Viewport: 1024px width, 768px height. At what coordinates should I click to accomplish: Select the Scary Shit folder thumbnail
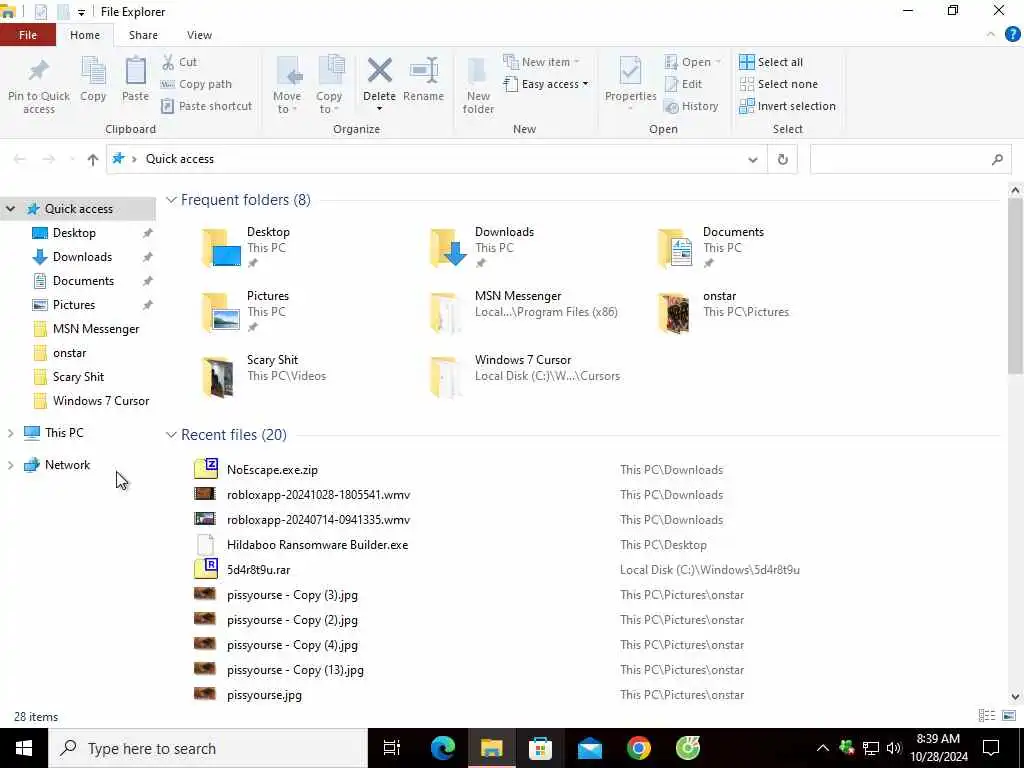218,377
